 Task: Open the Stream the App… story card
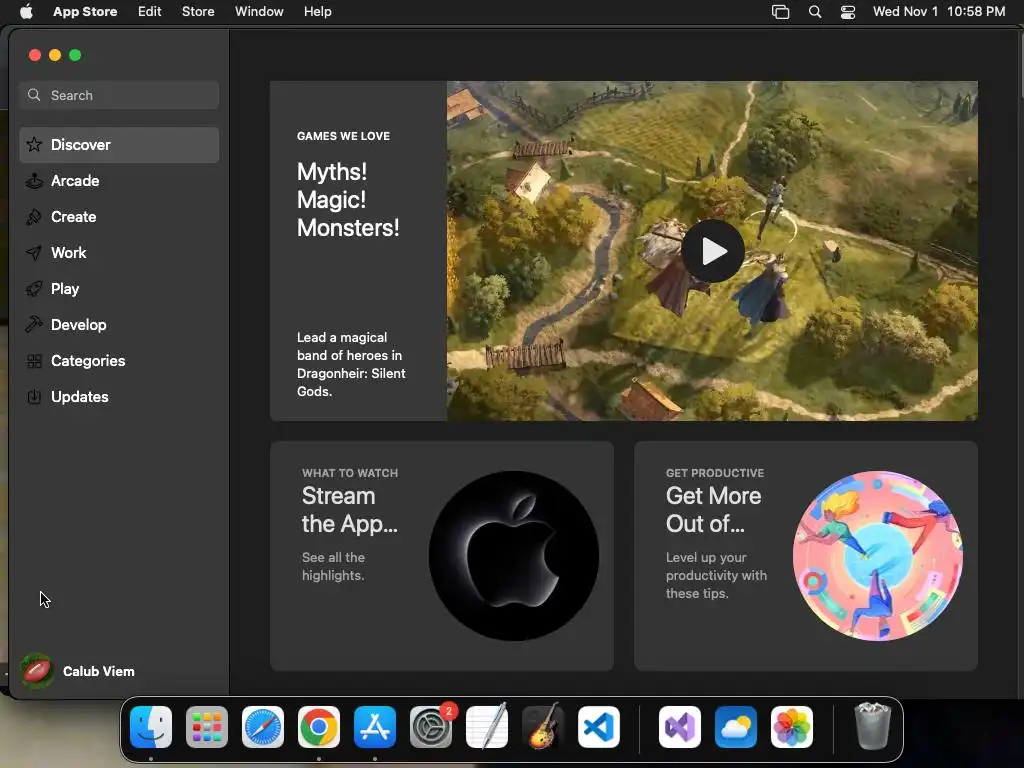click(441, 556)
